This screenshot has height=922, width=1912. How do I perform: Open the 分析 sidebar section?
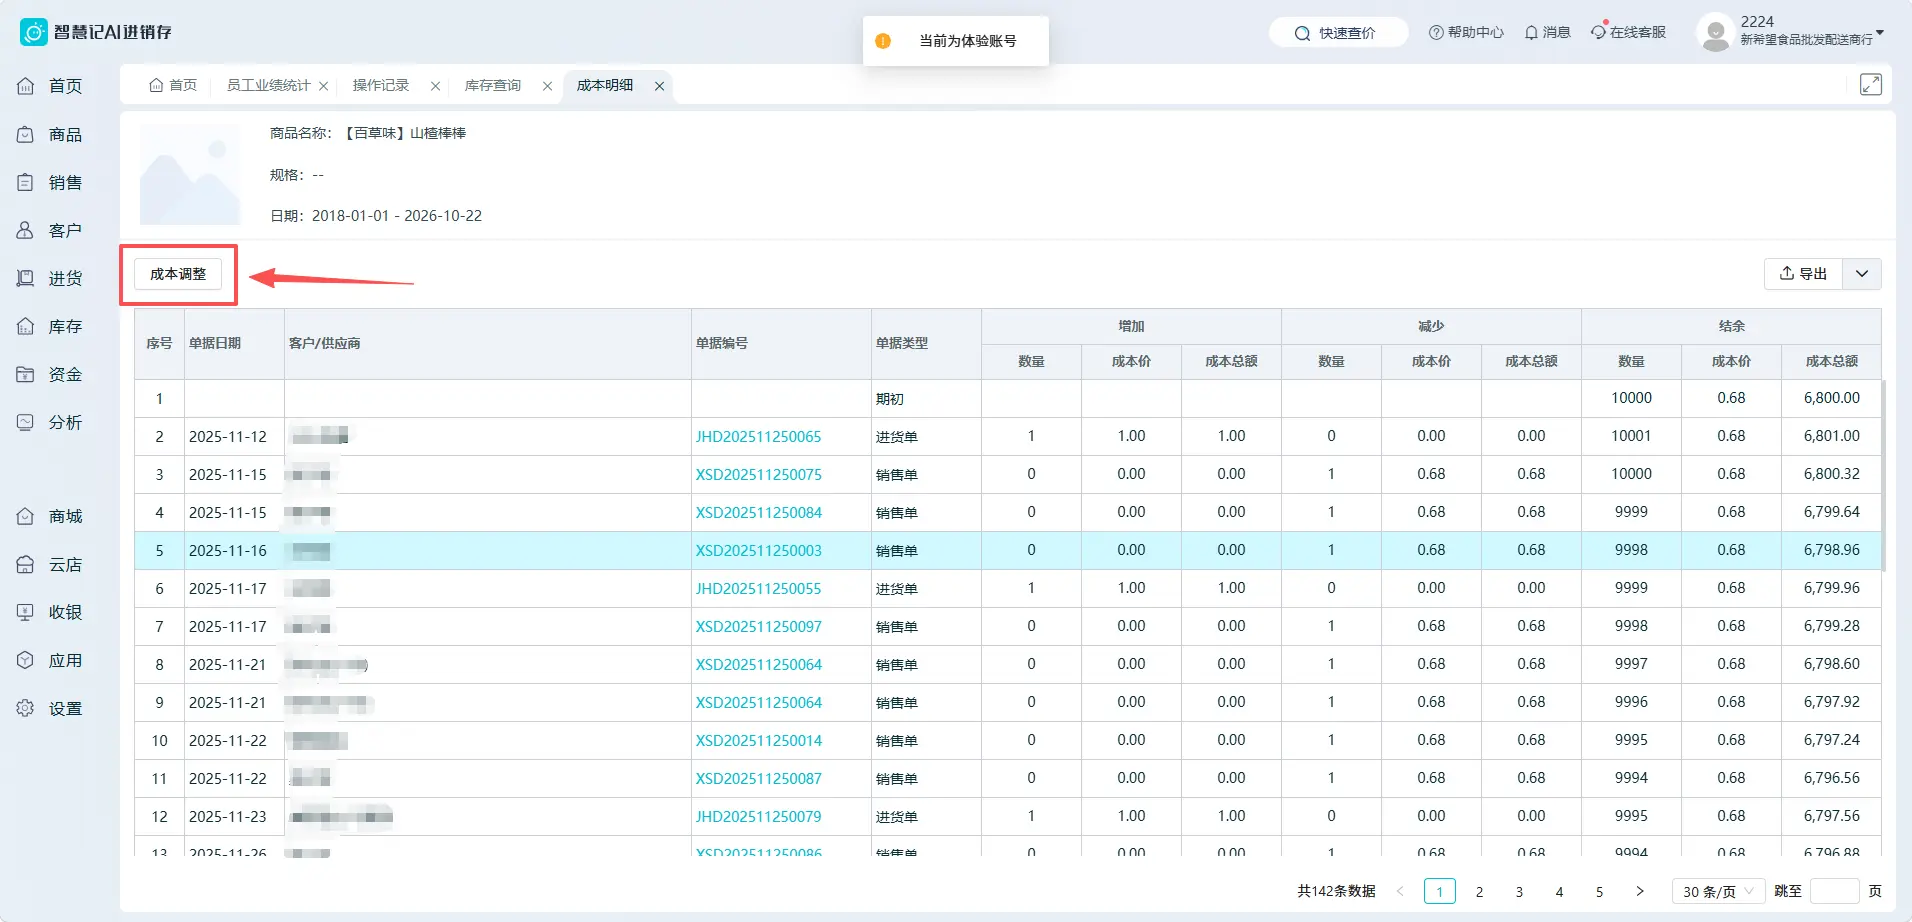tap(50, 422)
